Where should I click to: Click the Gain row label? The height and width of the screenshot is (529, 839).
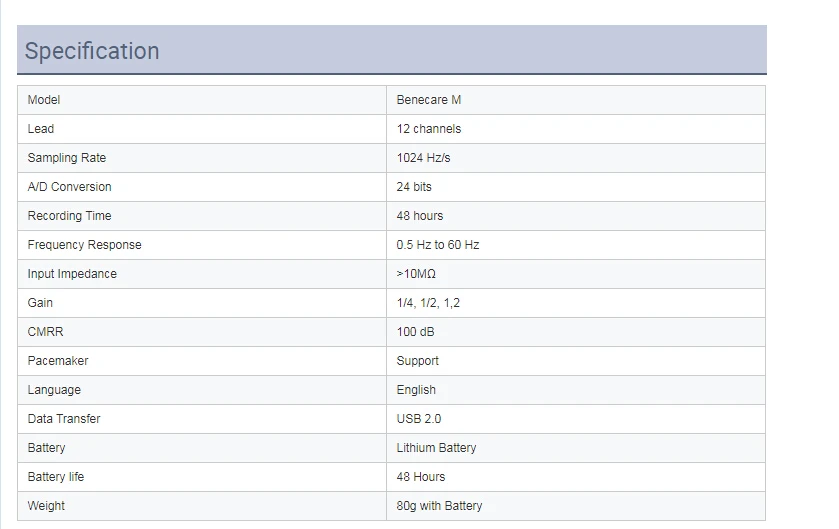point(40,303)
